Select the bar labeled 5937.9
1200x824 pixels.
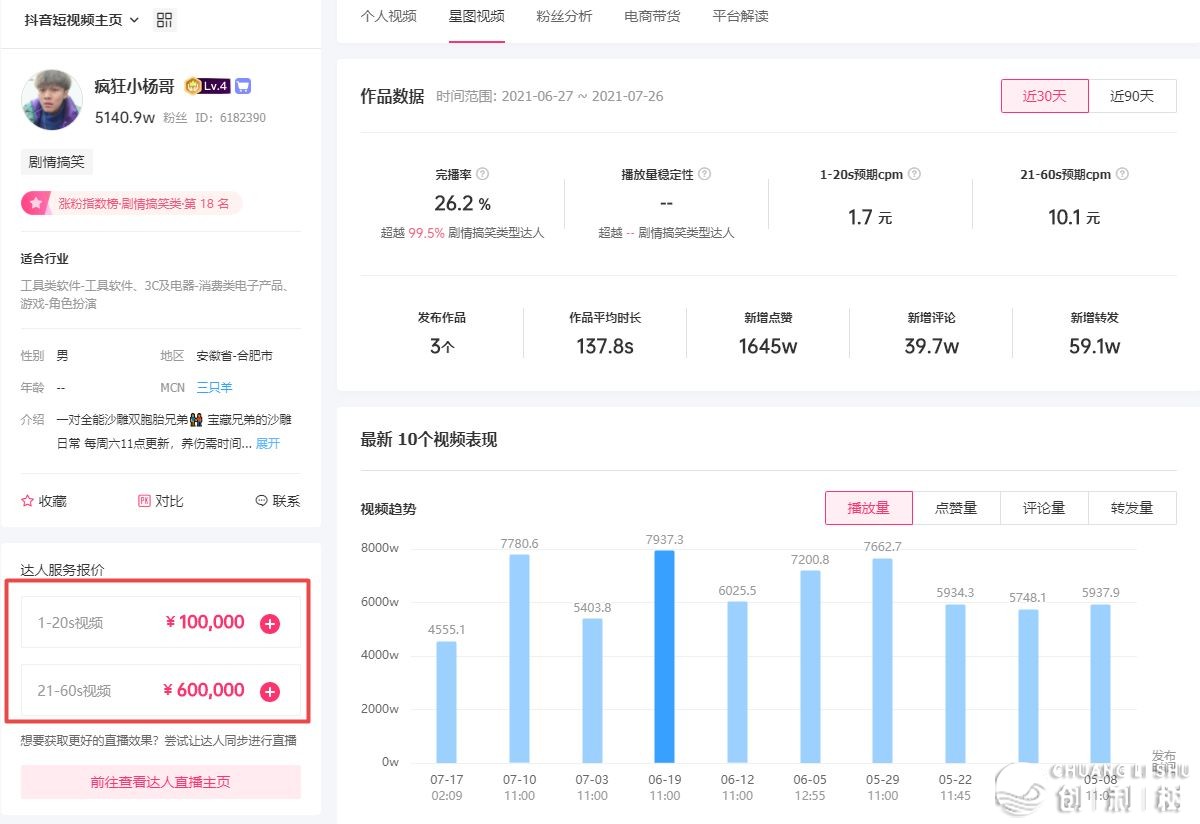click(x=1101, y=684)
